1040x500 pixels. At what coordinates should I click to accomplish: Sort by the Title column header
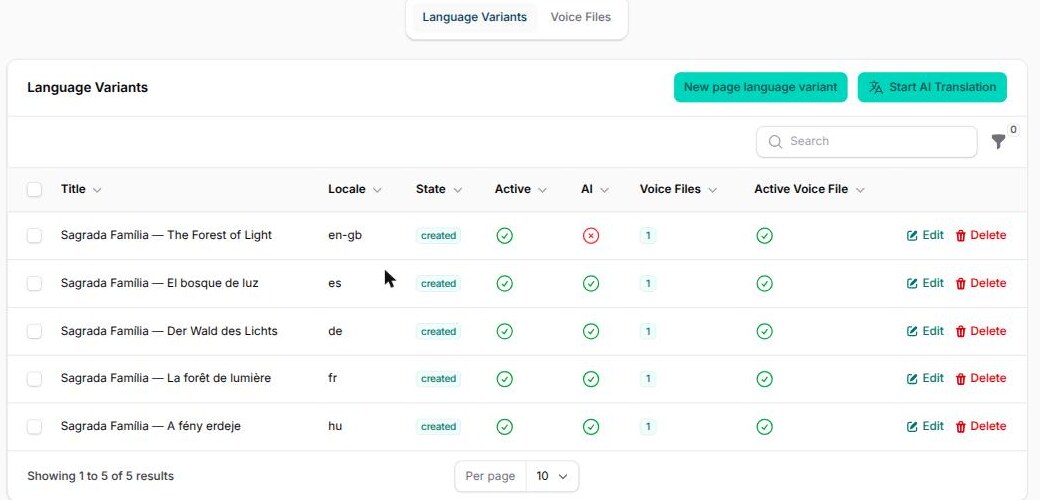(x=81, y=189)
